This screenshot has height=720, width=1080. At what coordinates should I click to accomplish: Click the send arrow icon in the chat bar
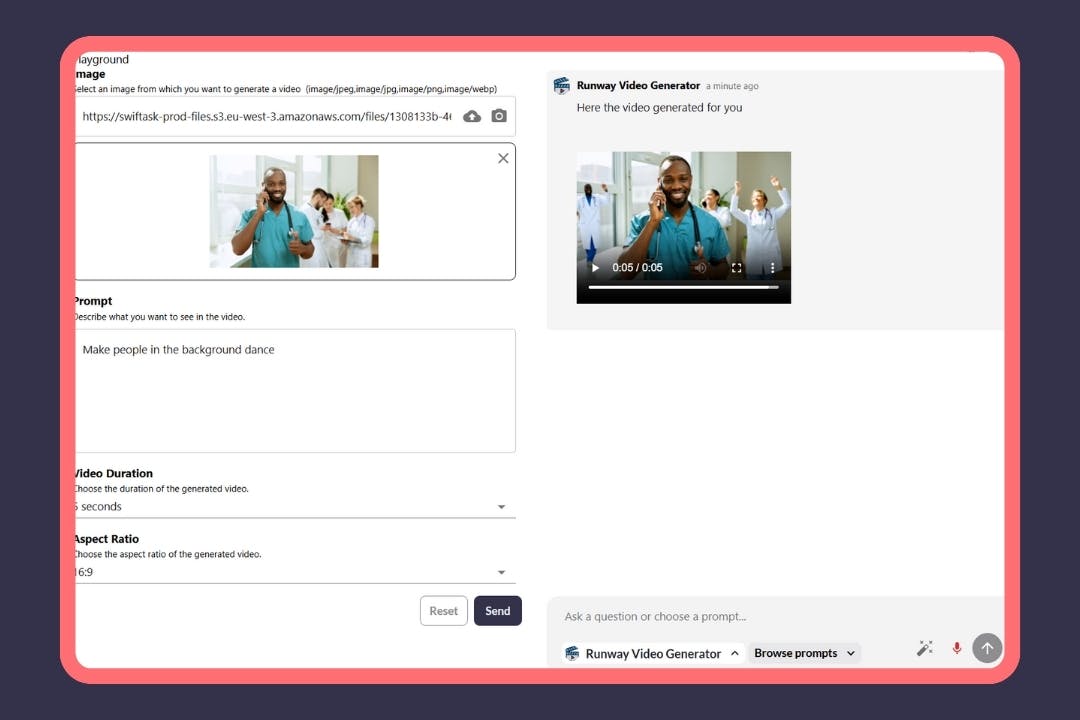[987, 648]
